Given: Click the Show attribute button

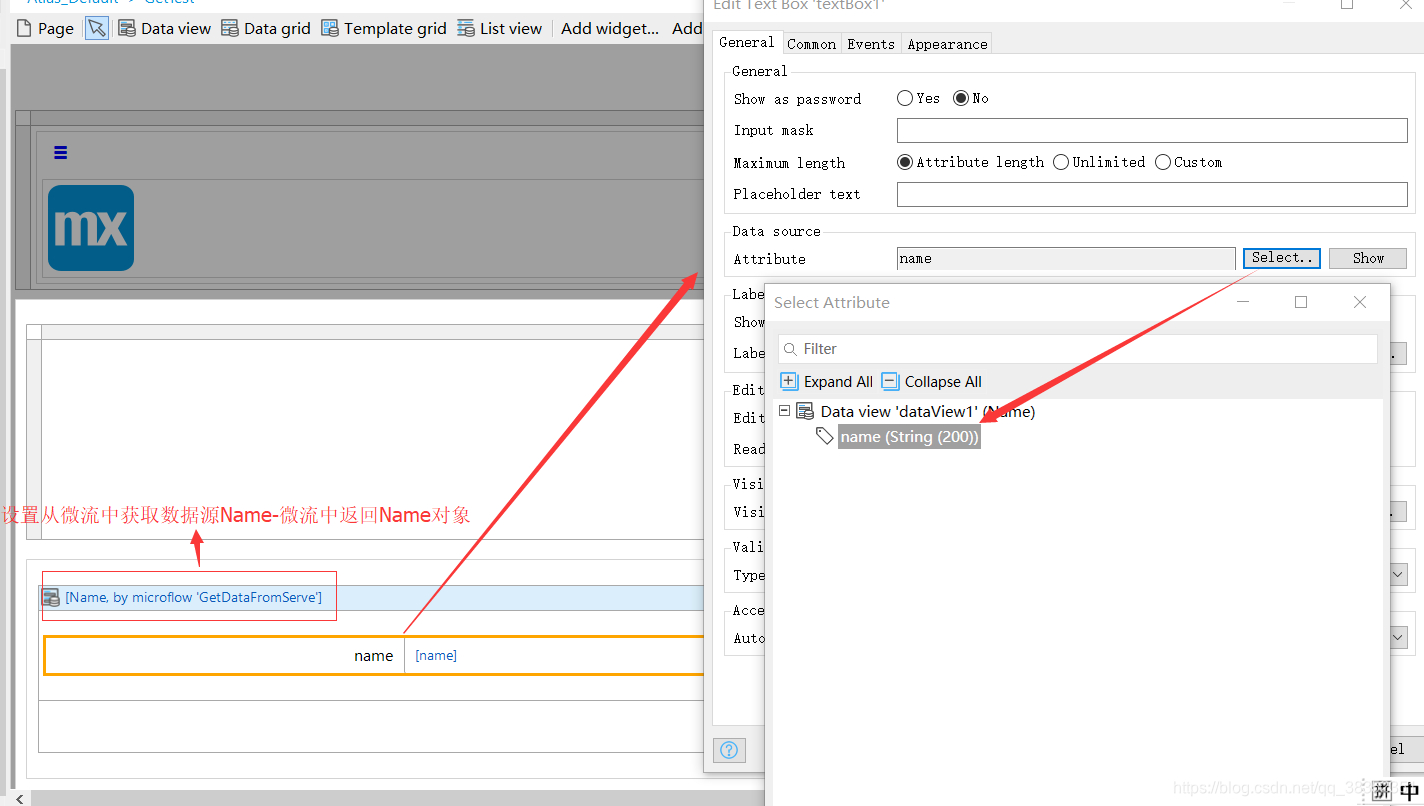Looking at the screenshot, I should 1368,258.
